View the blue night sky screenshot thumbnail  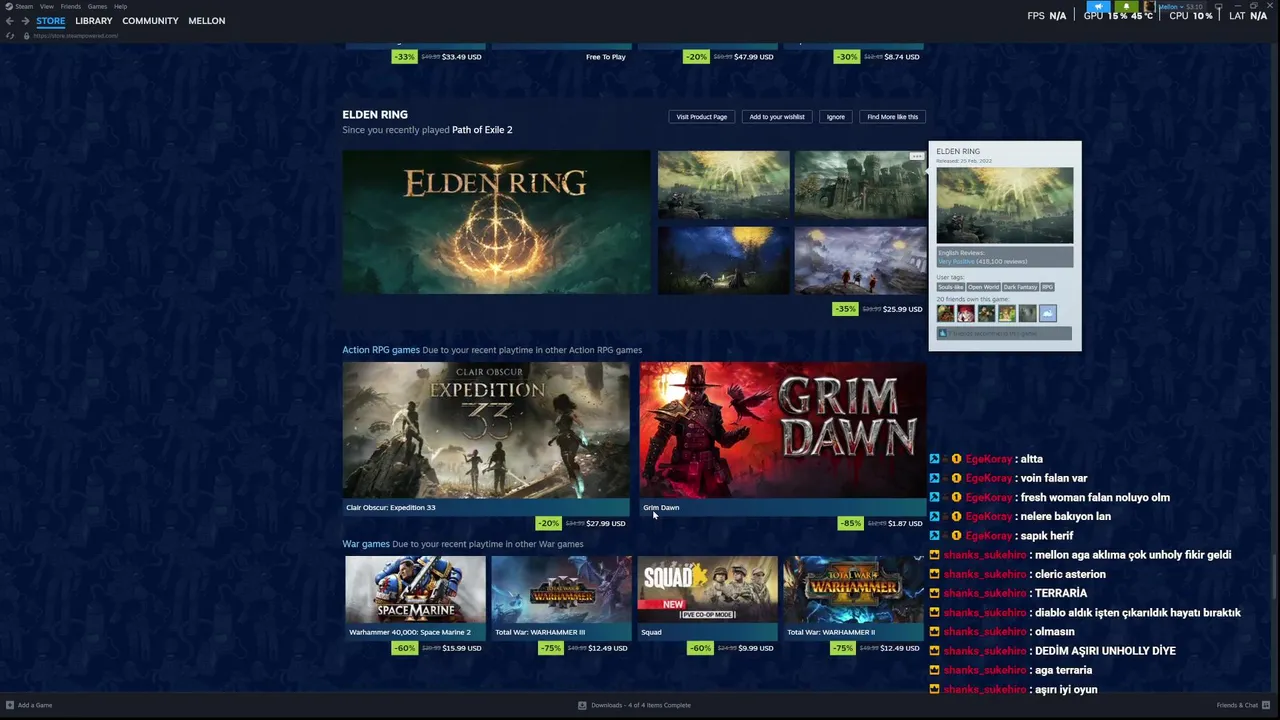point(724,260)
